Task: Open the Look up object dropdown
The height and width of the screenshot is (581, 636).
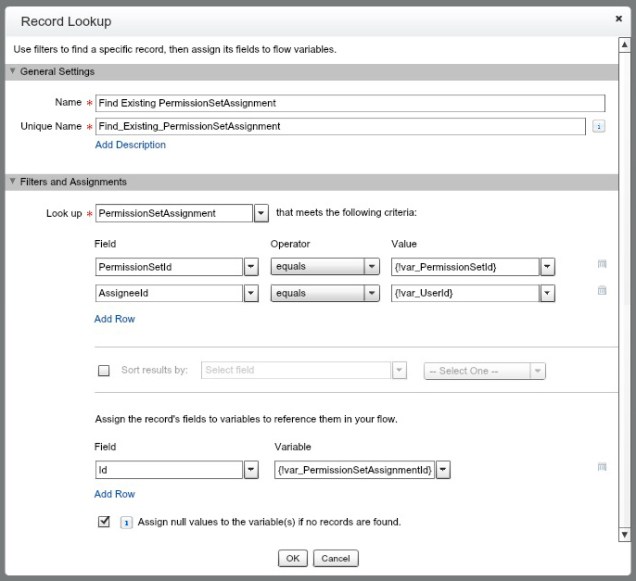Action: 260,213
